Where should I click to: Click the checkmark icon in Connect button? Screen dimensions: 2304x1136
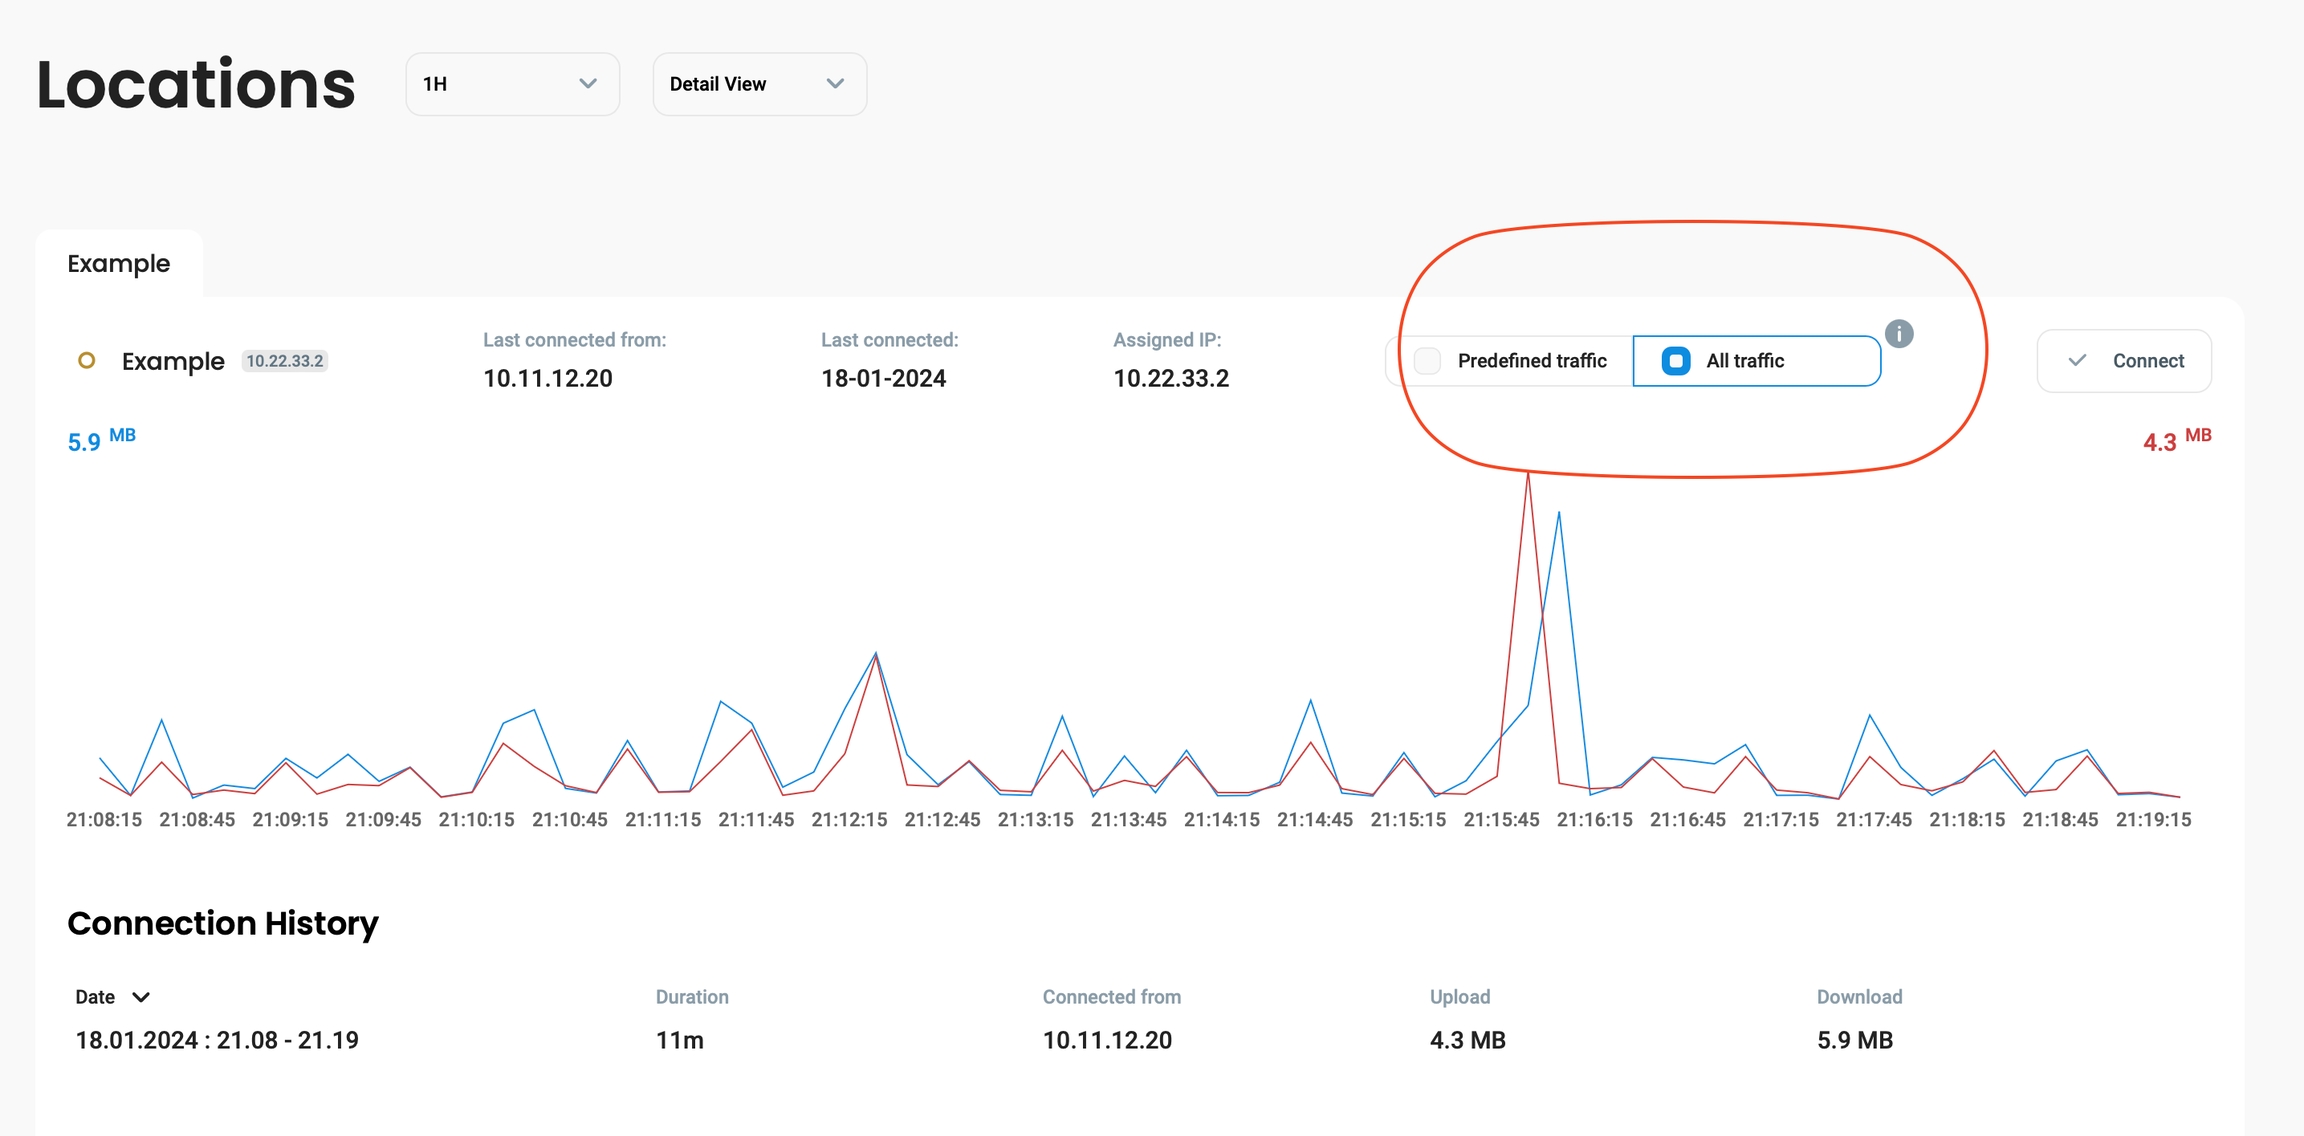(2077, 361)
